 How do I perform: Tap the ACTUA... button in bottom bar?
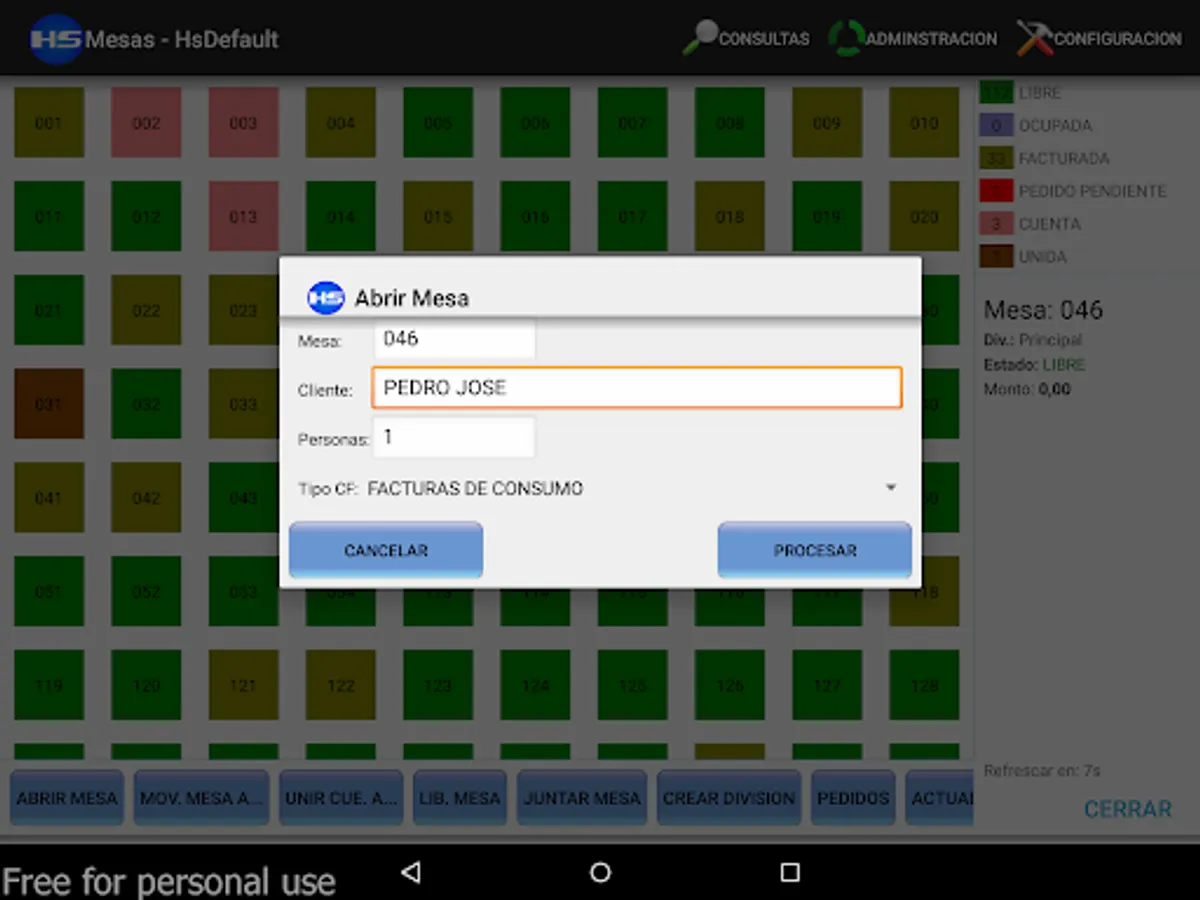click(x=940, y=798)
